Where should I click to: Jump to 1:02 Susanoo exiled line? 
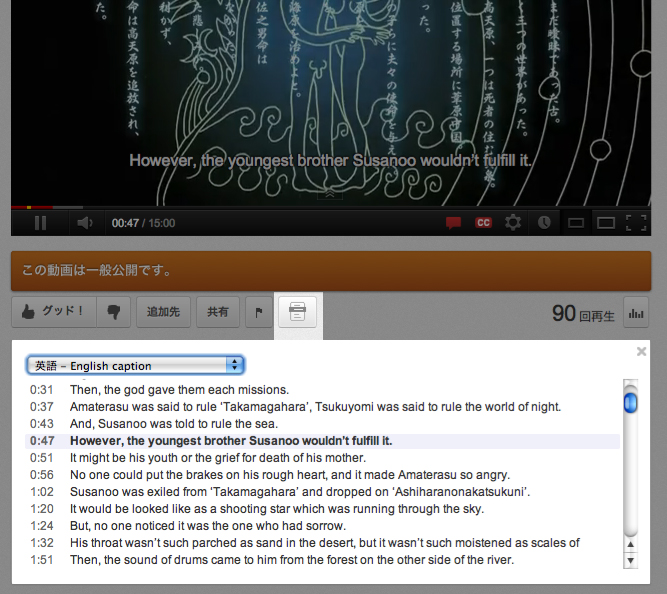pos(322,492)
